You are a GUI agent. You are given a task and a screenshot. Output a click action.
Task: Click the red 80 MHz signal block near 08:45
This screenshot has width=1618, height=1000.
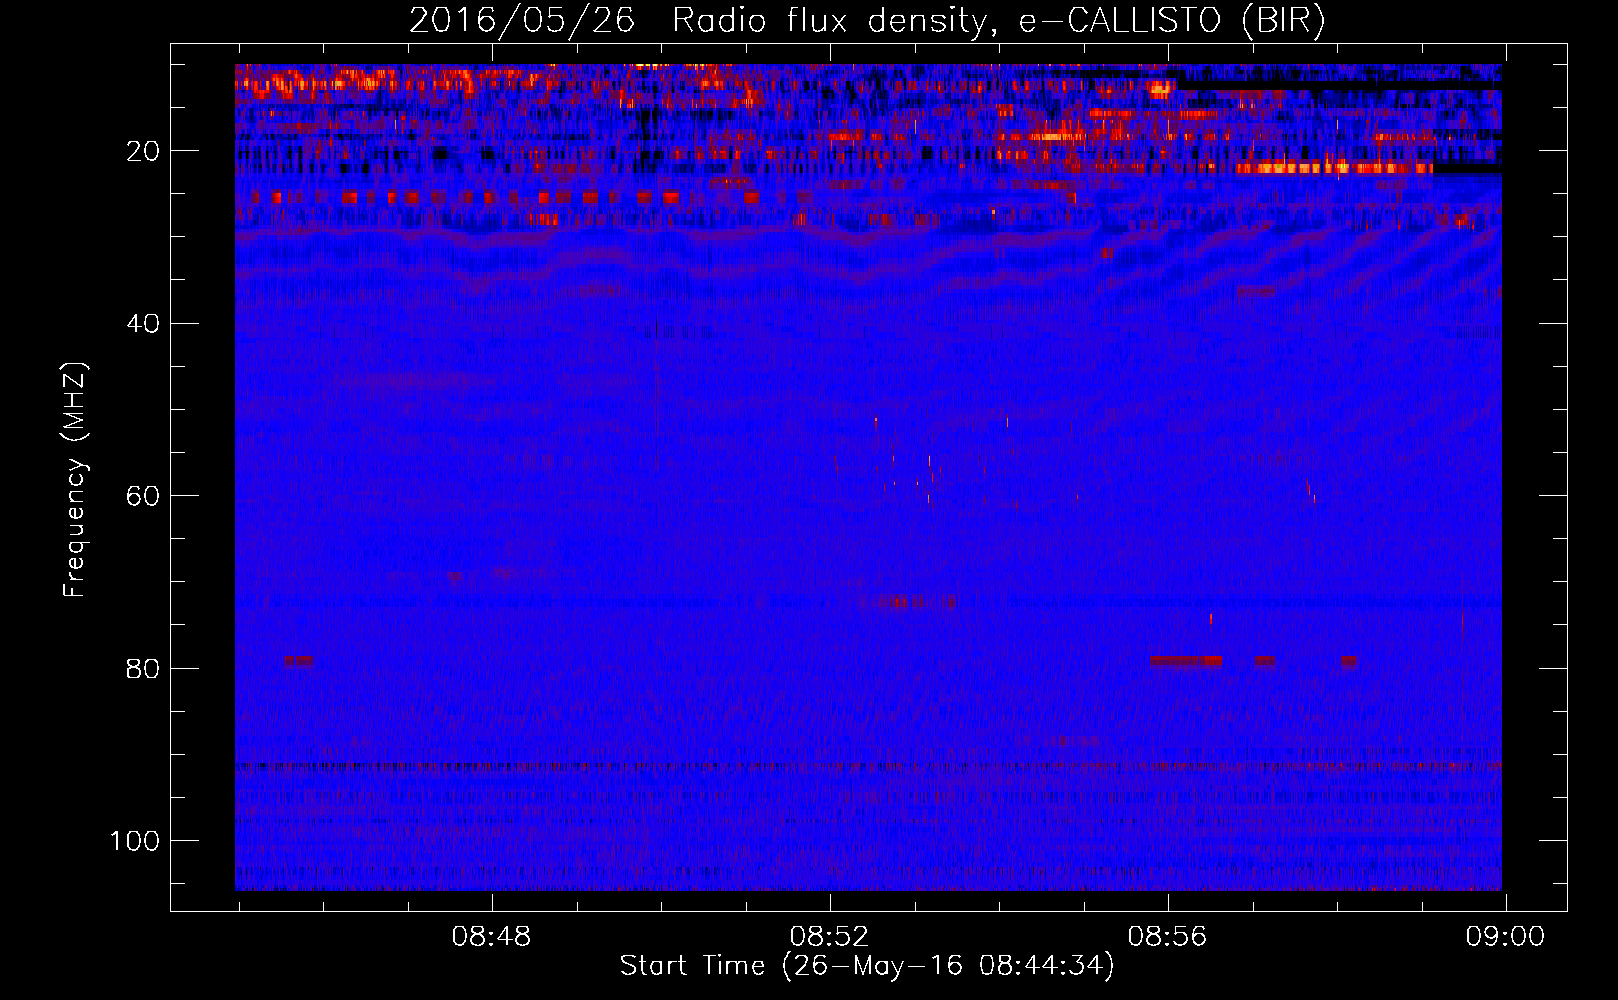pyautogui.click(x=299, y=661)
